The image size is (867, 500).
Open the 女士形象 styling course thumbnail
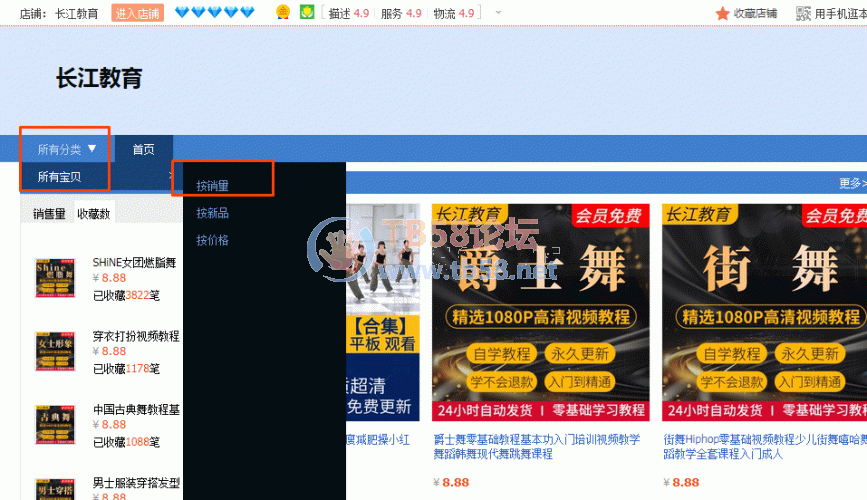[56, 351]
